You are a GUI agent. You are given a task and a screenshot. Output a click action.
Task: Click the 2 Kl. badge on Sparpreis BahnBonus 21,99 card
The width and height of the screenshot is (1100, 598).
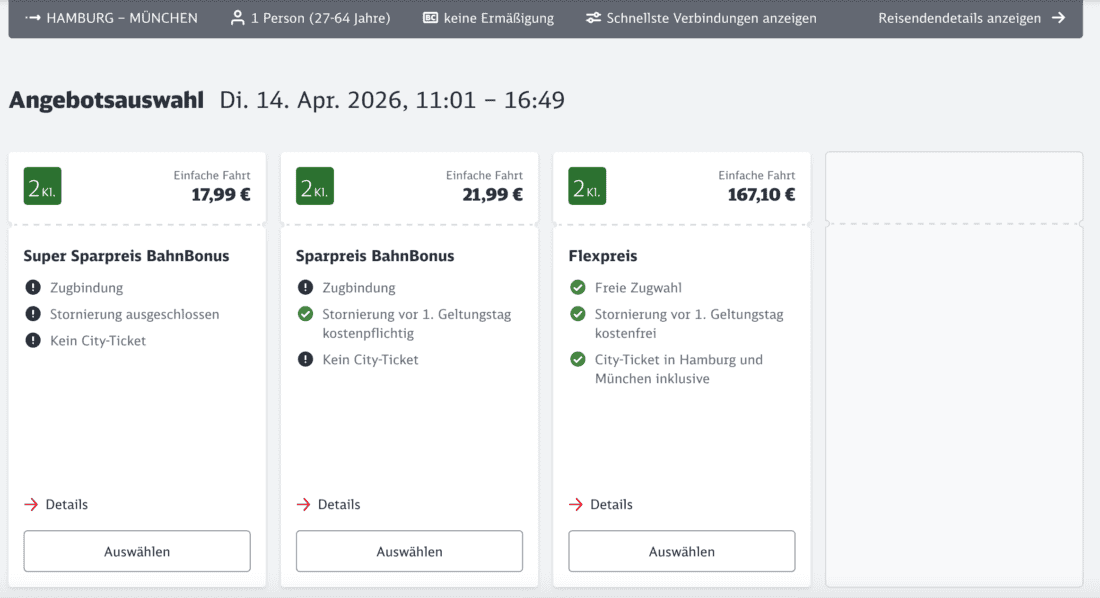tap(314, 186)
